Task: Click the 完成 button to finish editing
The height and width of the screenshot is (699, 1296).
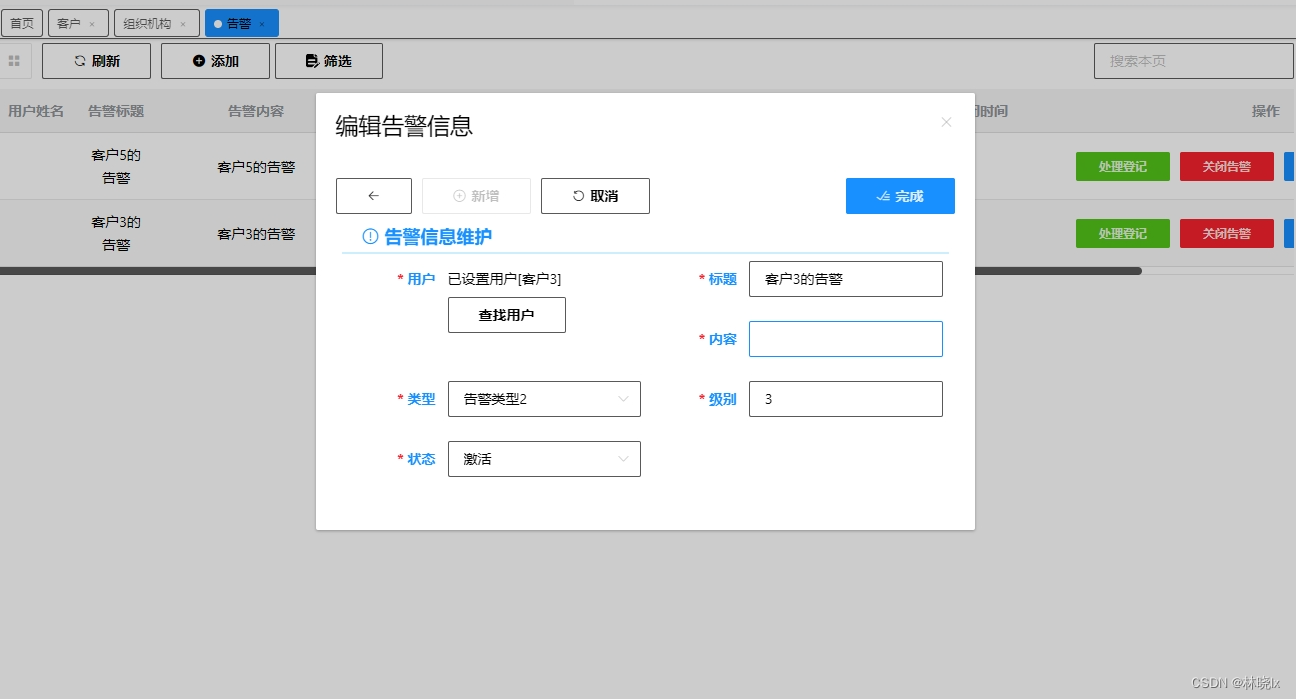Action: tap(899, 196)
